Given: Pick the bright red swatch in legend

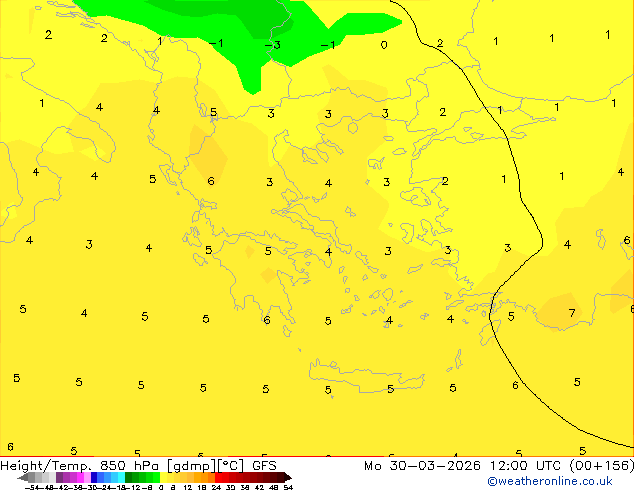Looking at the screenshot, I should point(218,477).
